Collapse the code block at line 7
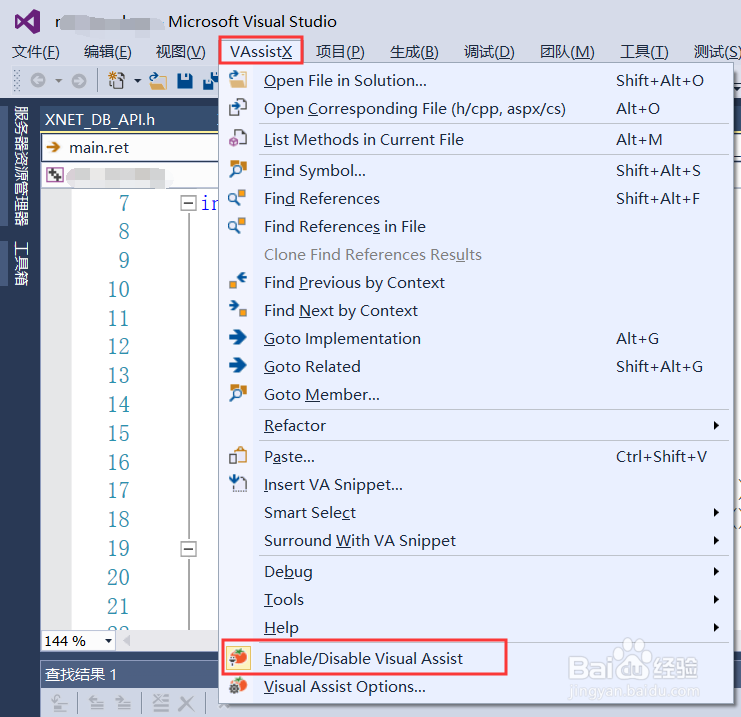 tap(189, 204)
